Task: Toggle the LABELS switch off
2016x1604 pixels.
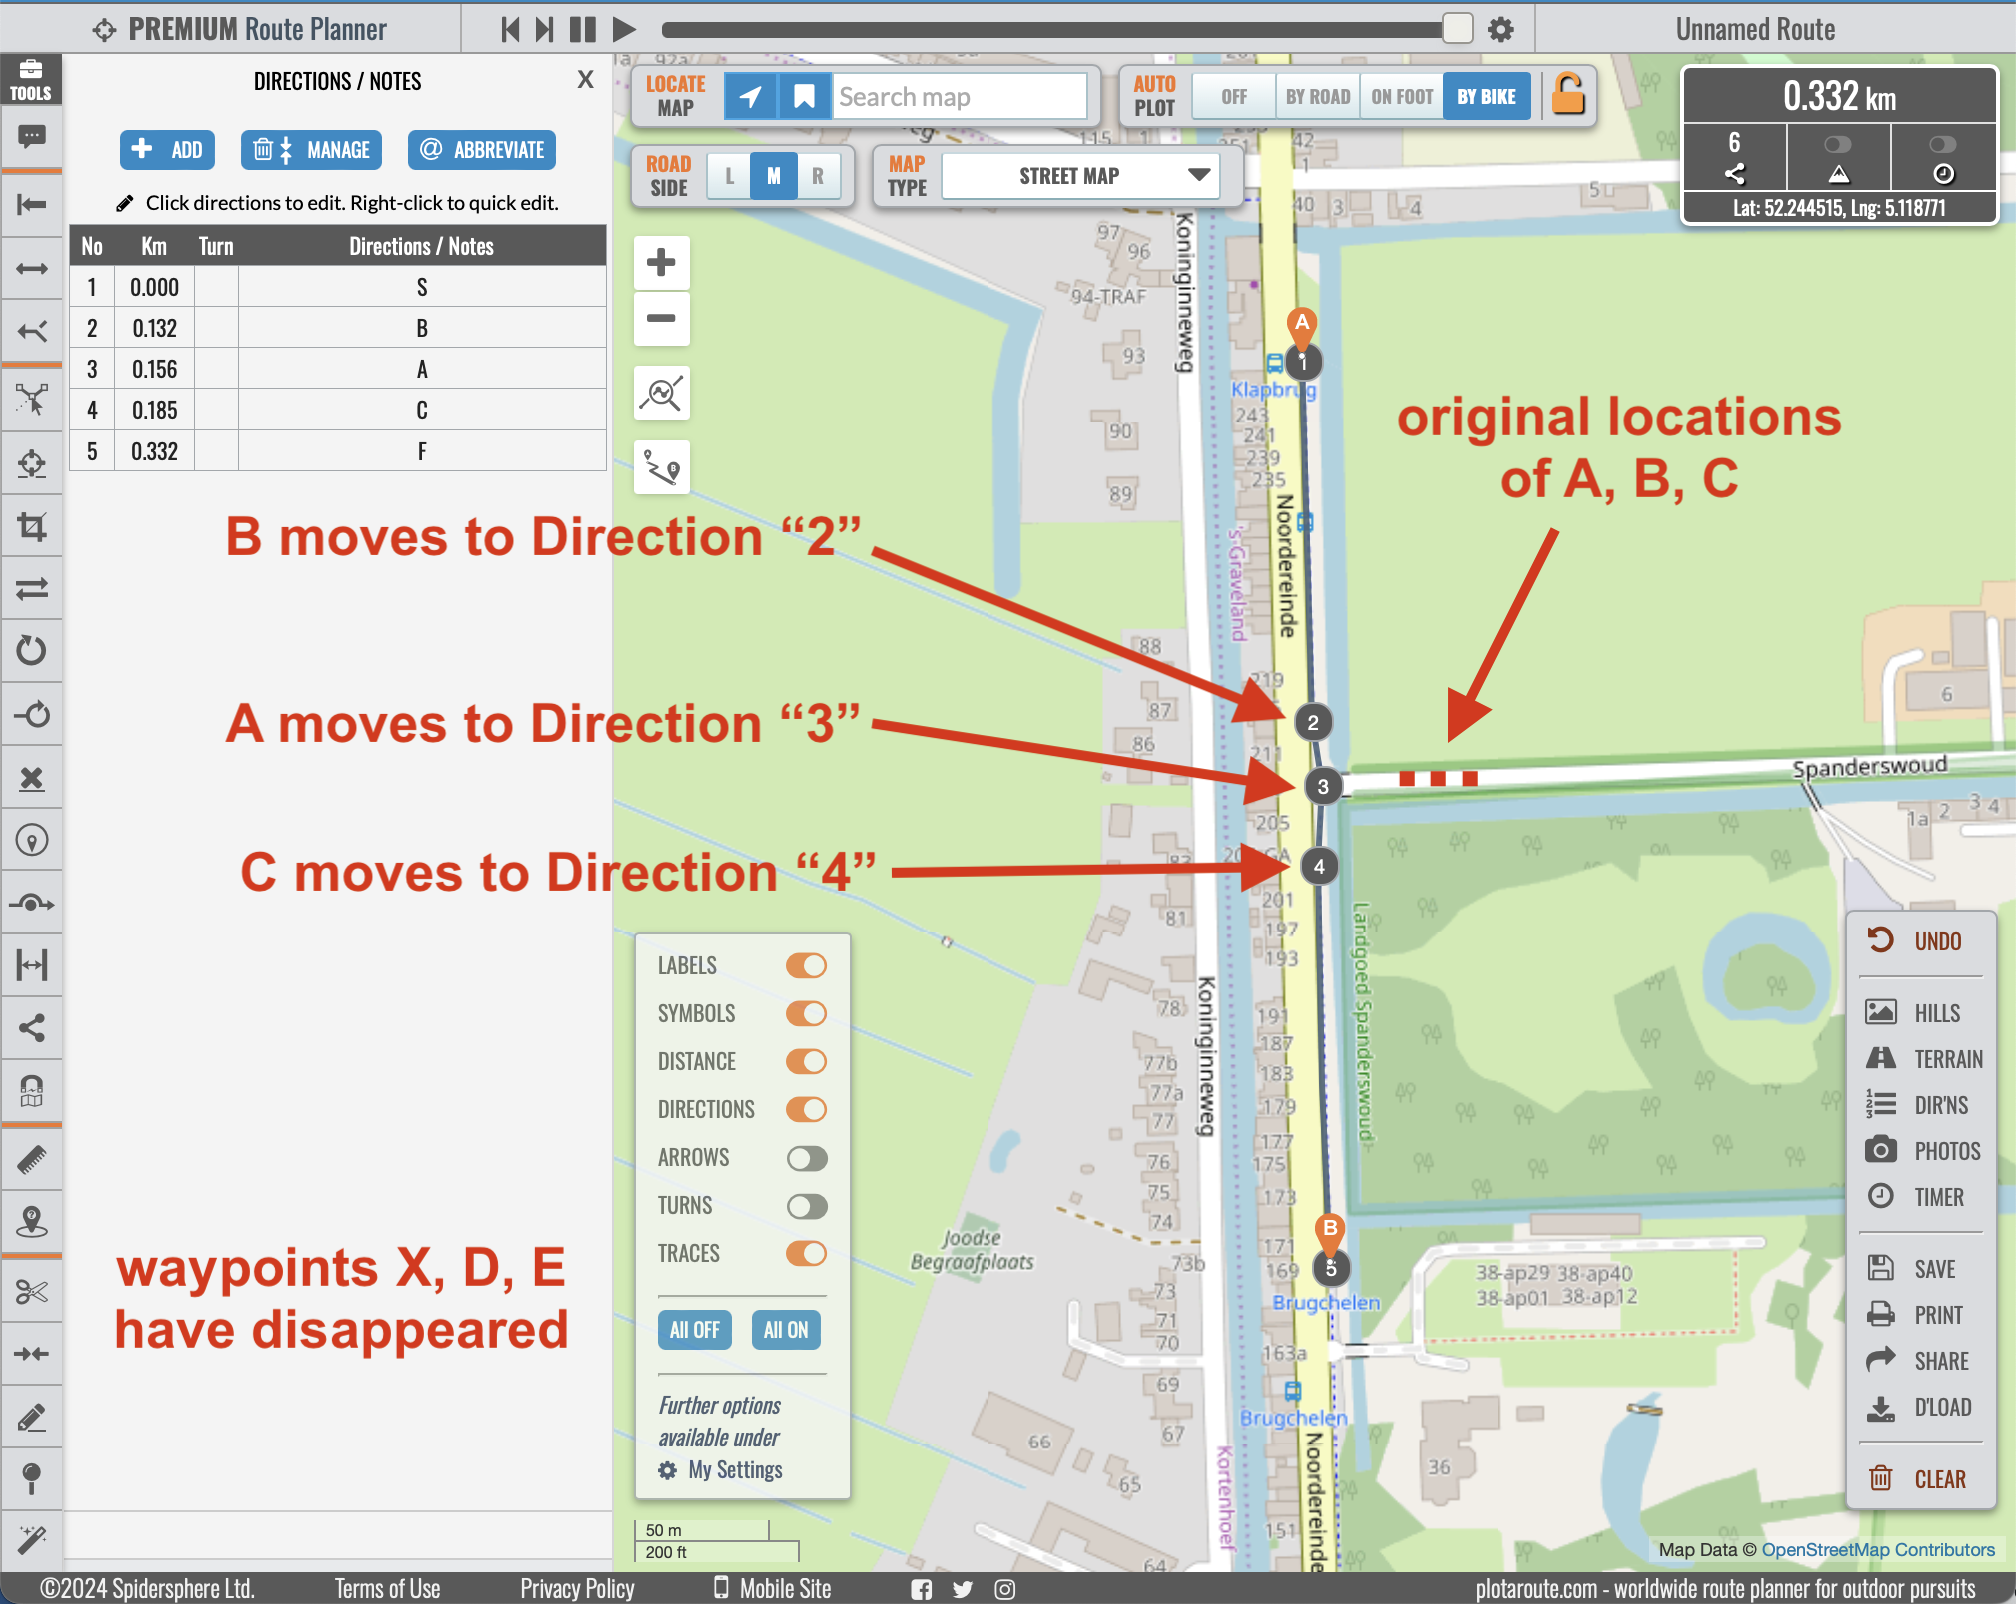Action: [x=806, y=965]
